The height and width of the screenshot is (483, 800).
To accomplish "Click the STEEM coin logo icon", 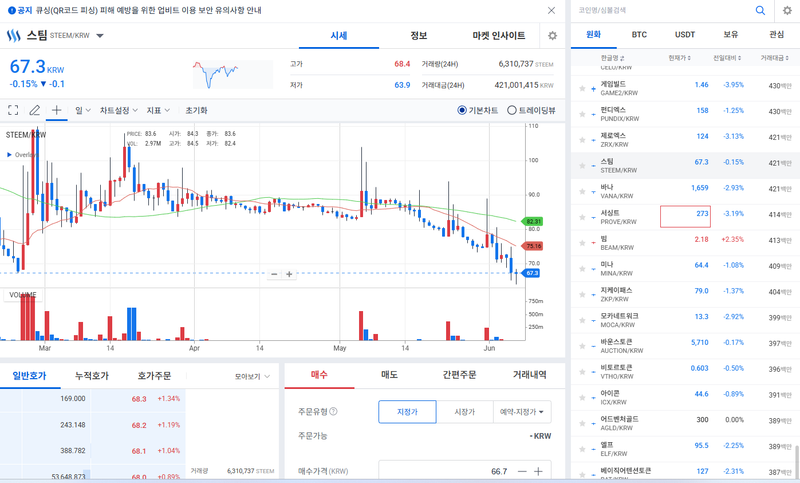I will tap(13, 36).
